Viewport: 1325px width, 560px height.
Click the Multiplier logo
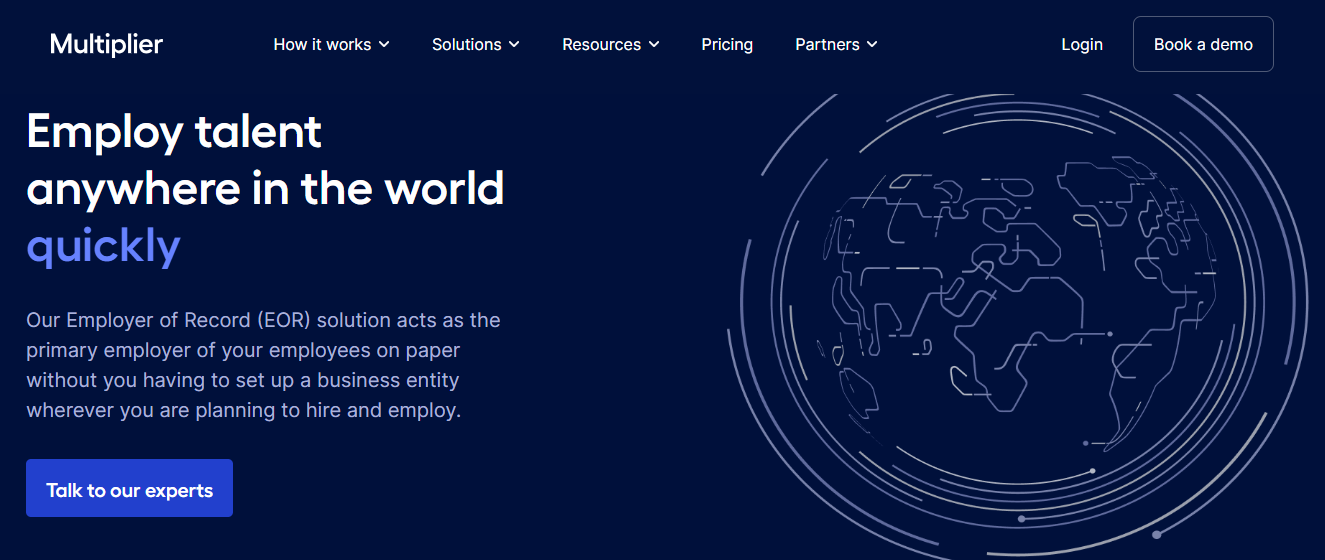click(x=106, y=44)
